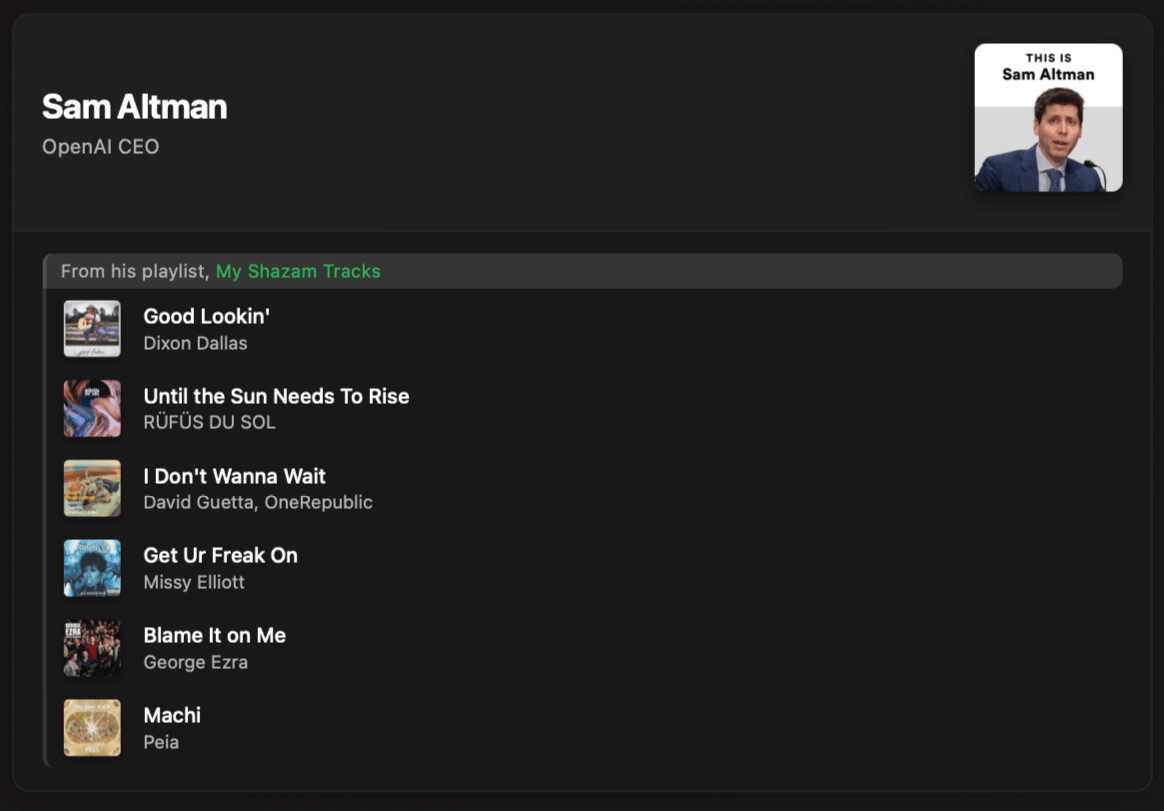Screen dimensions: 1164x811
Task: Click the OpenAI CEO subtitle text
Action: click(x=100, y=147)
